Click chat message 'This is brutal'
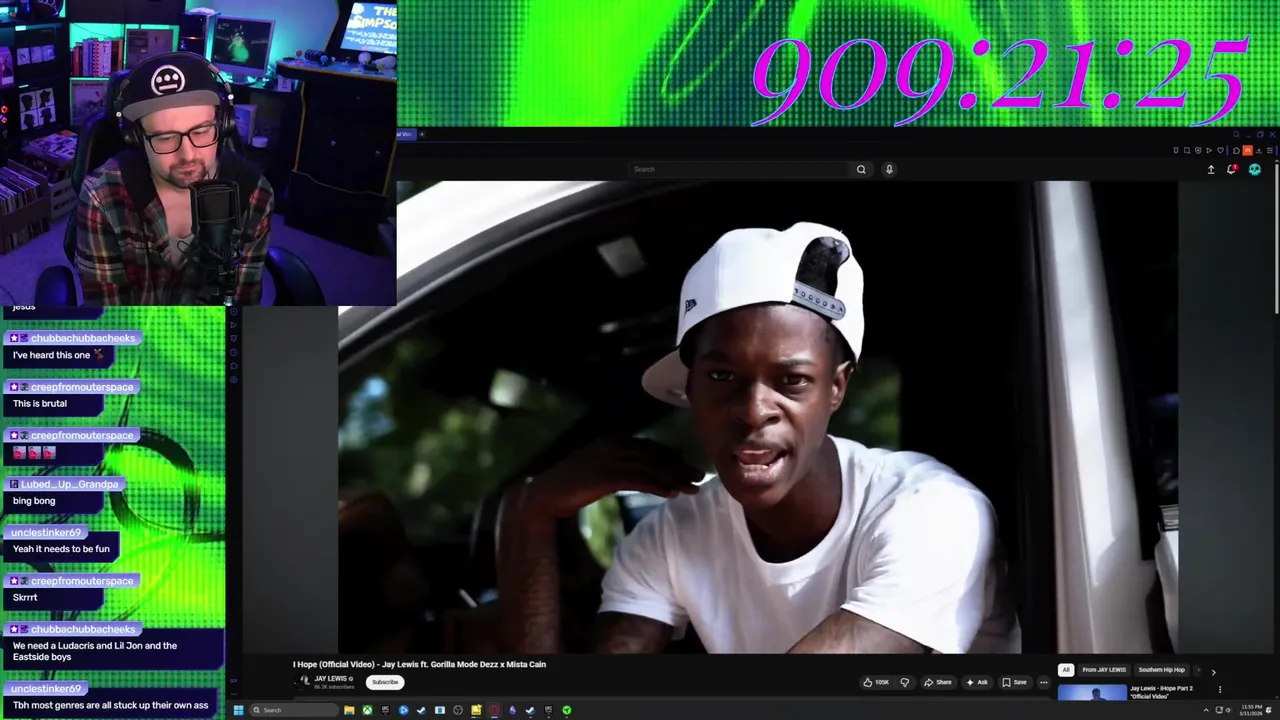This screenshot has height=720, width=1280. tap(40, 404)
